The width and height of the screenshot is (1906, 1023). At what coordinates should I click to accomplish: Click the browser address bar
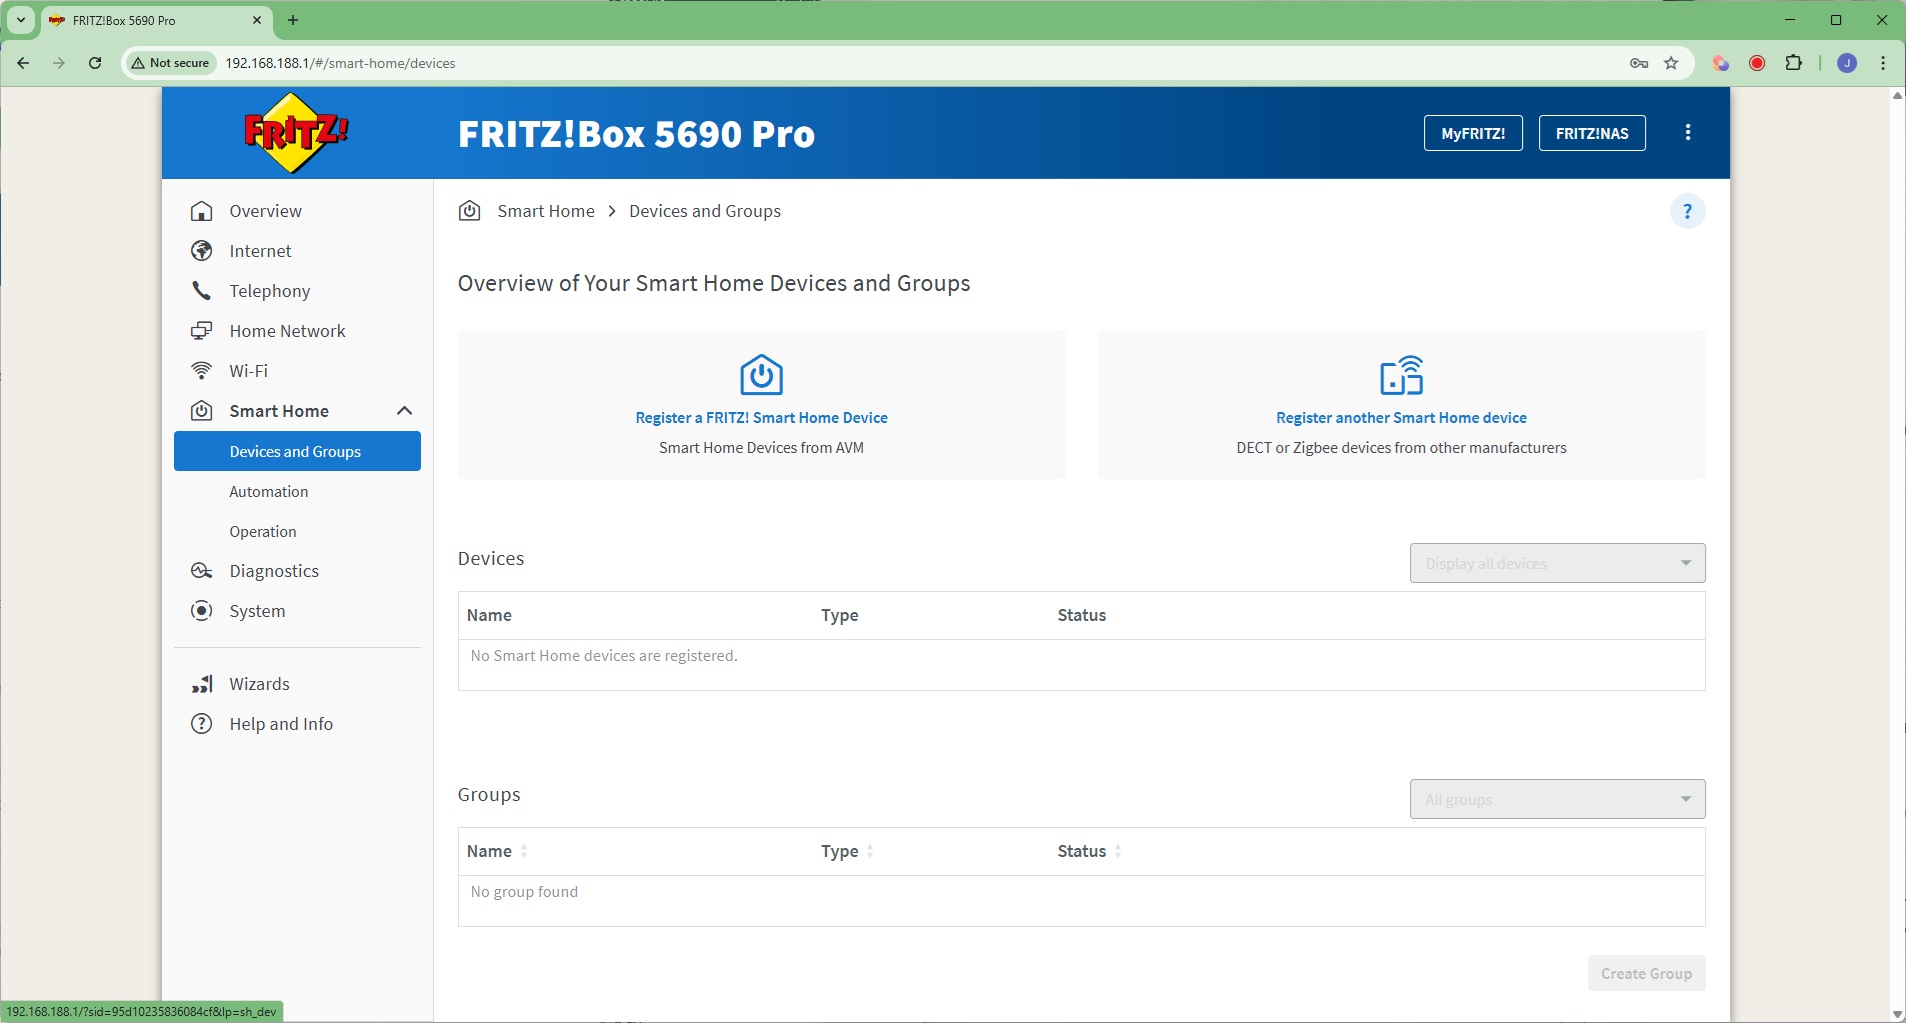pyautogui.click(x=900, y=63)
